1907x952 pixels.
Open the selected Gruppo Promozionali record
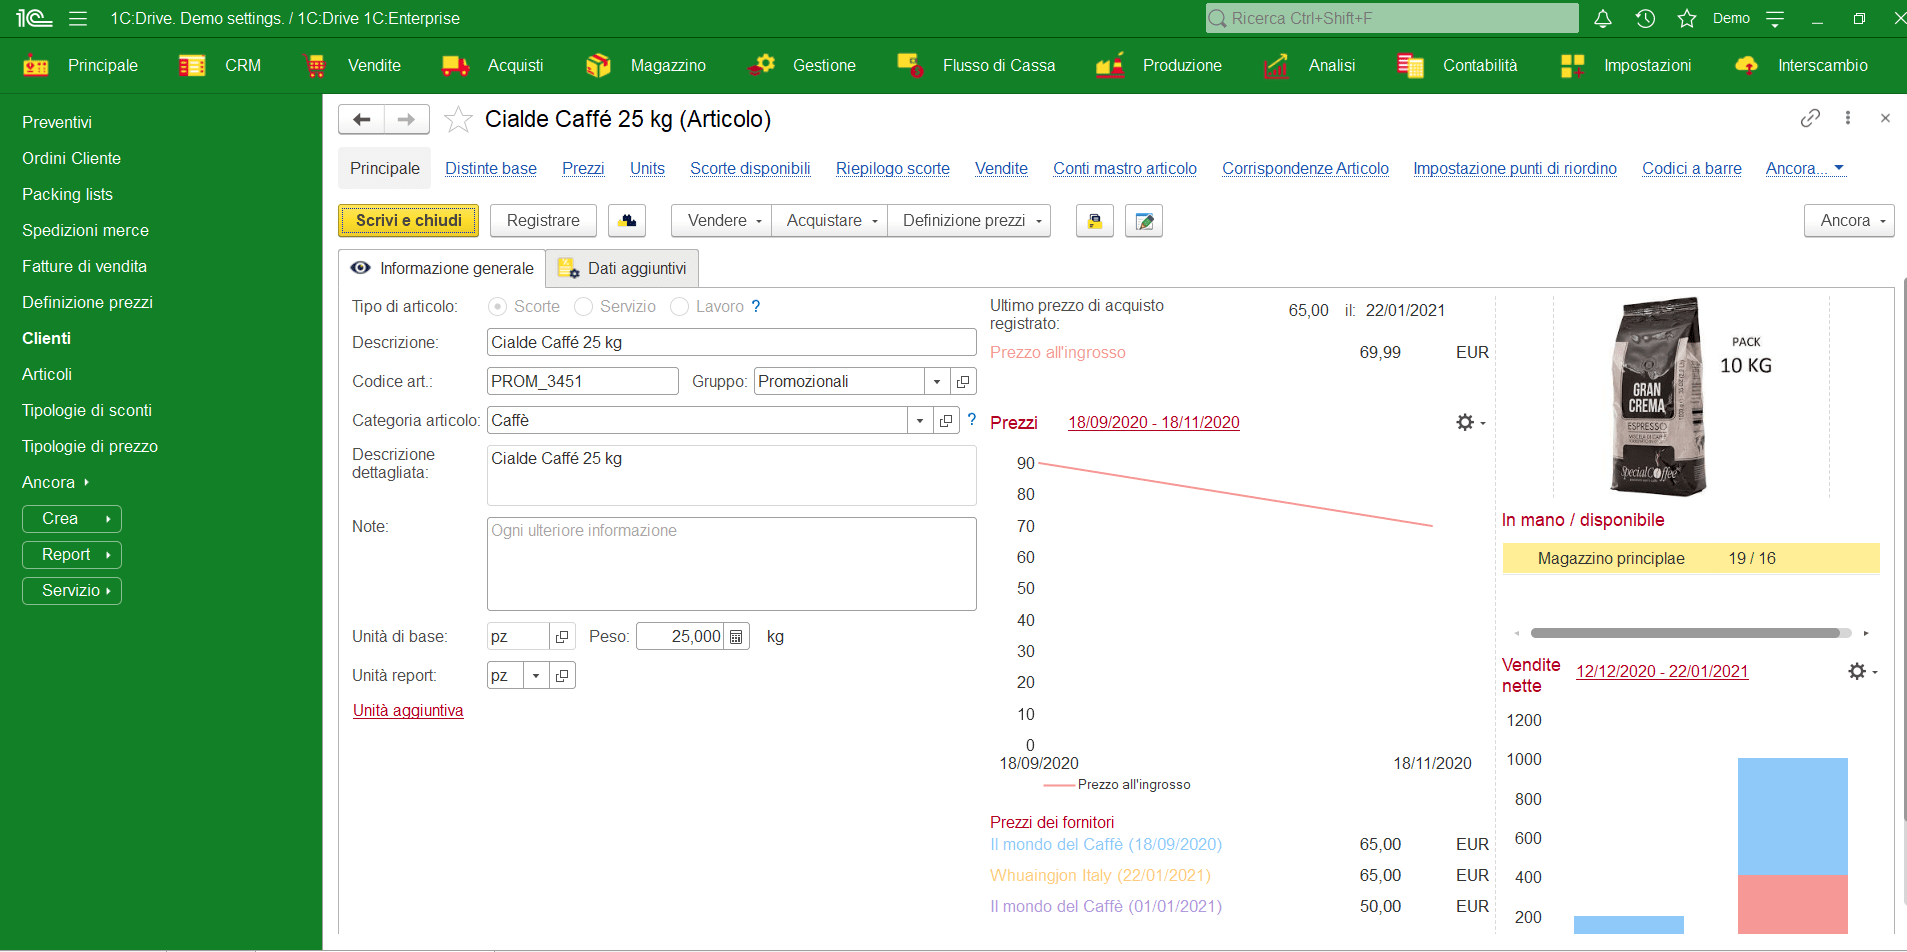[963, 381]
